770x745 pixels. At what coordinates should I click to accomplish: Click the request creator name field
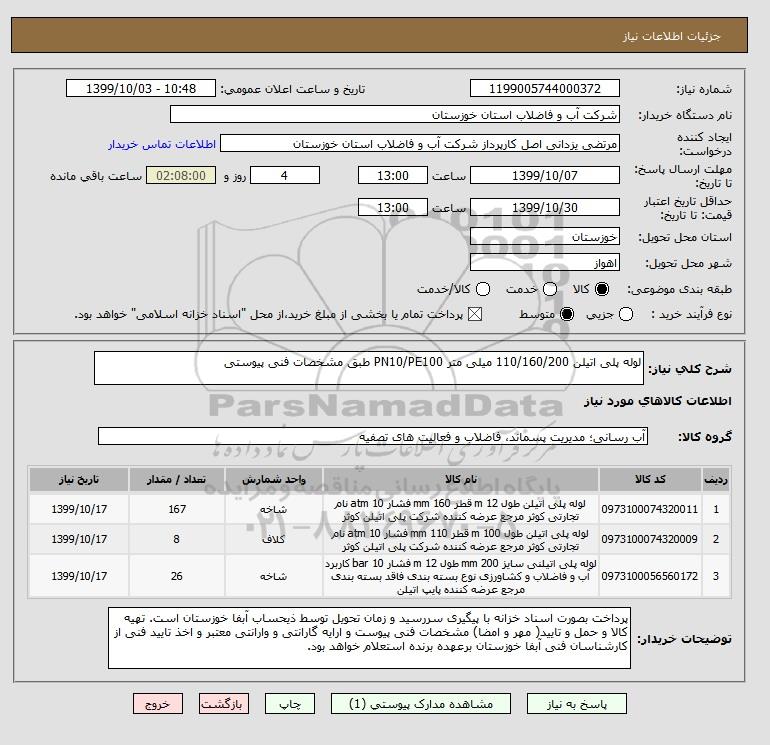tap(420, 143)
